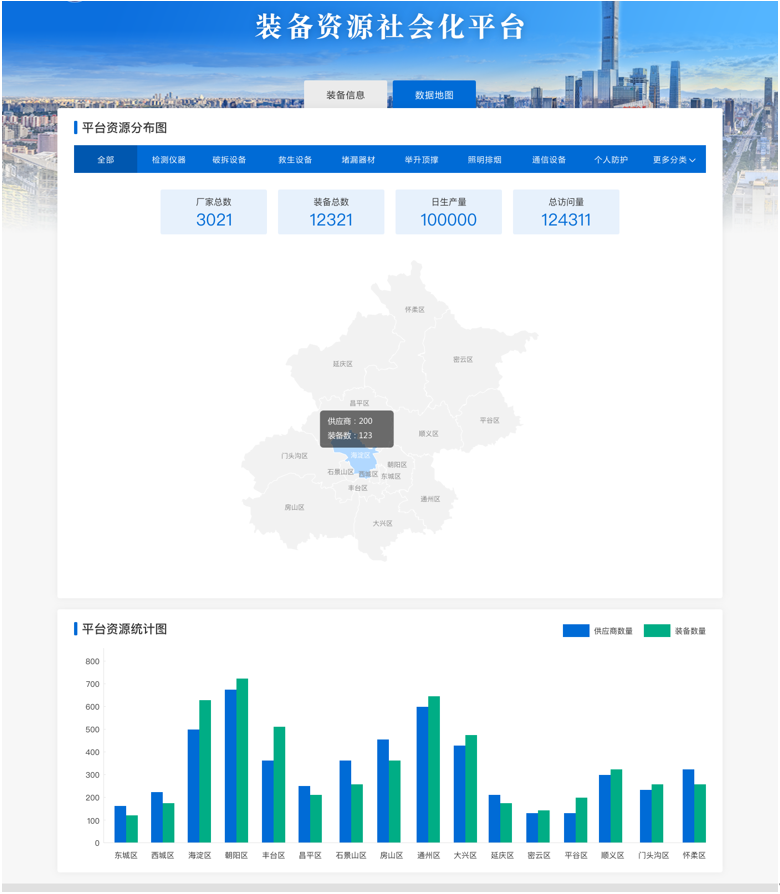Select the 数据地图 tab
The width and height of the screenshot is (780, 894).
coord(434,95)
